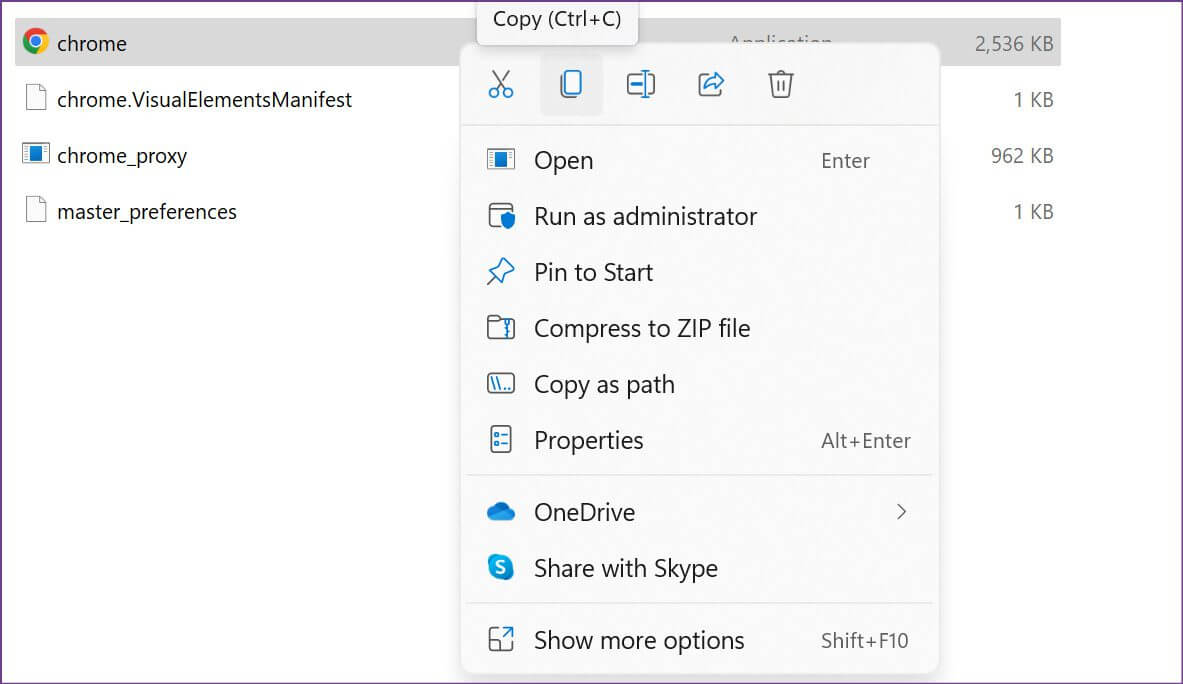Click the Pin to Start pin icon
This screenshot has height=684, width=1183.
click(500, 271)
